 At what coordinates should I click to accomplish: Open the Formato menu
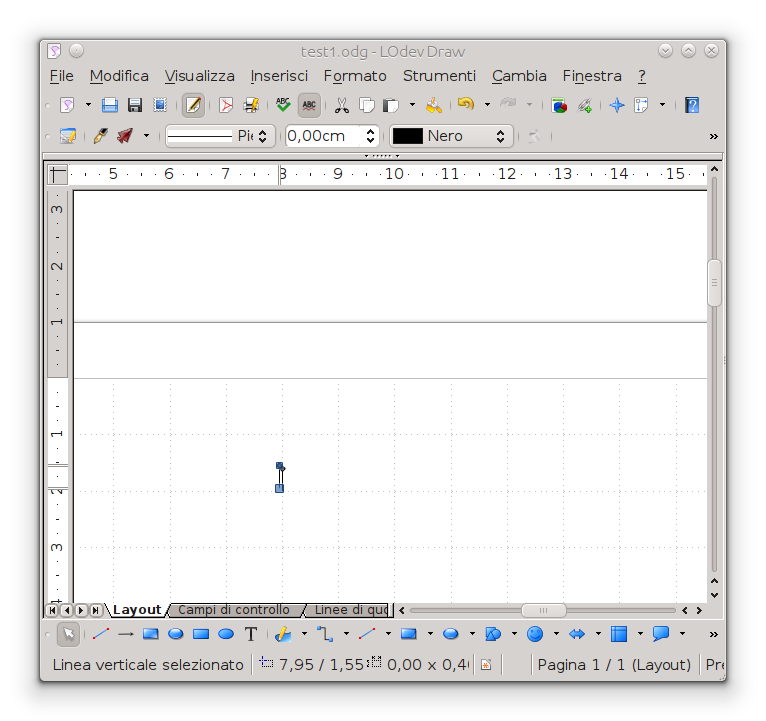tap(354, 76)
